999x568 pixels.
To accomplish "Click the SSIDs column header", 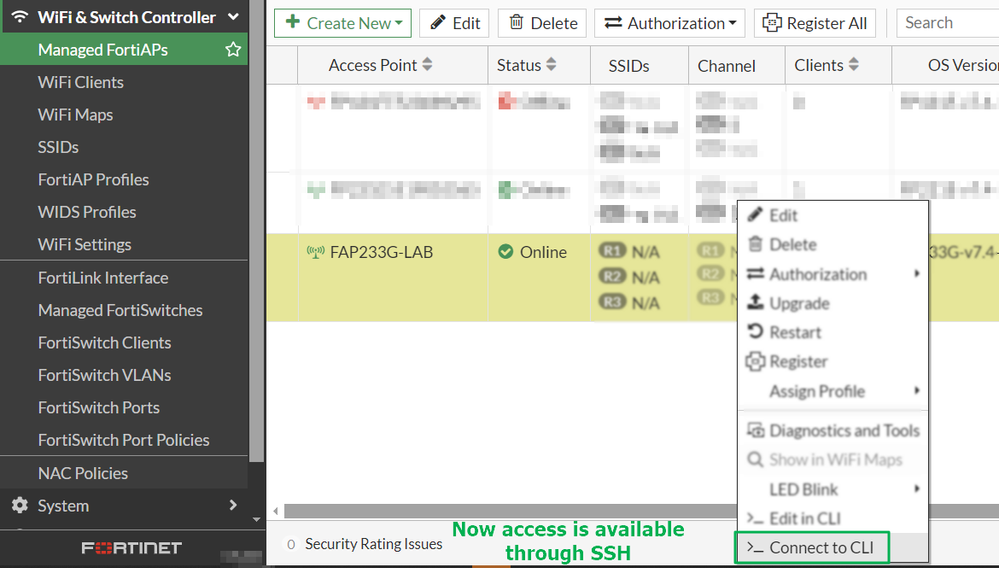I will point(629,66).
